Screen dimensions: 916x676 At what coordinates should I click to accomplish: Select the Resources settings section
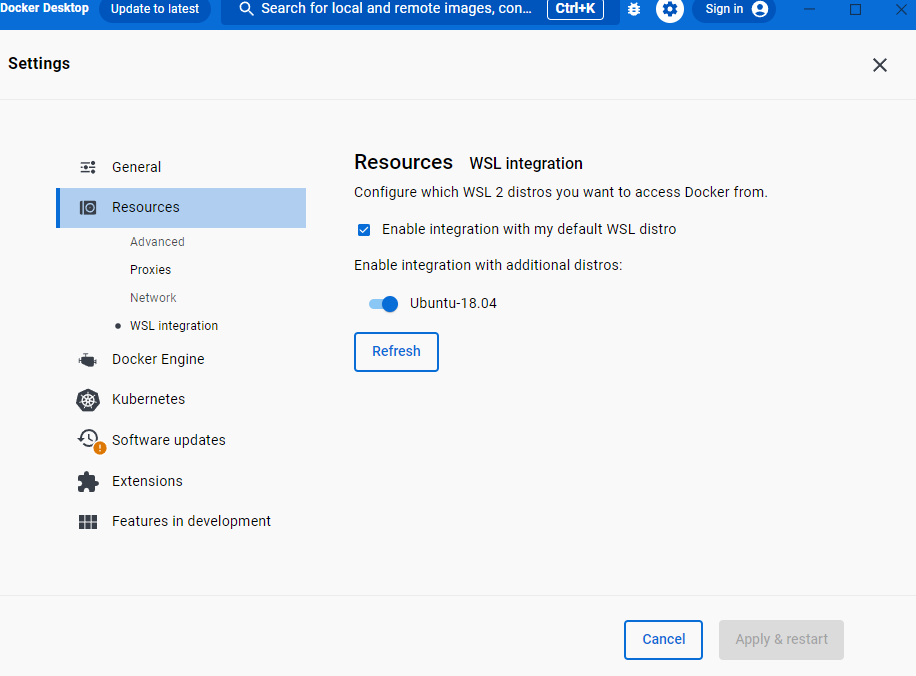[181, 207]
